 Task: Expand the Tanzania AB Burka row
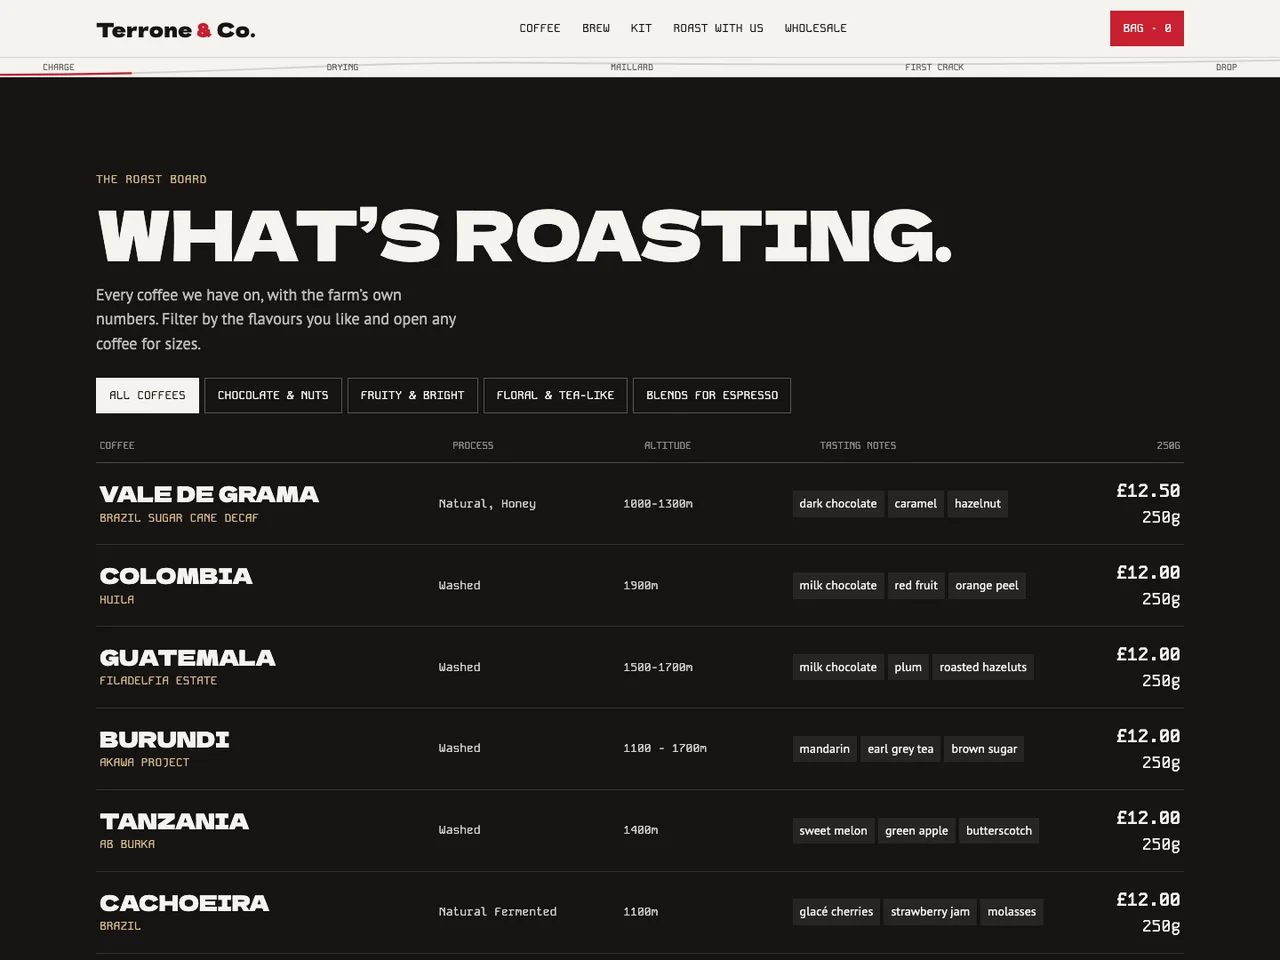[640, 831]
